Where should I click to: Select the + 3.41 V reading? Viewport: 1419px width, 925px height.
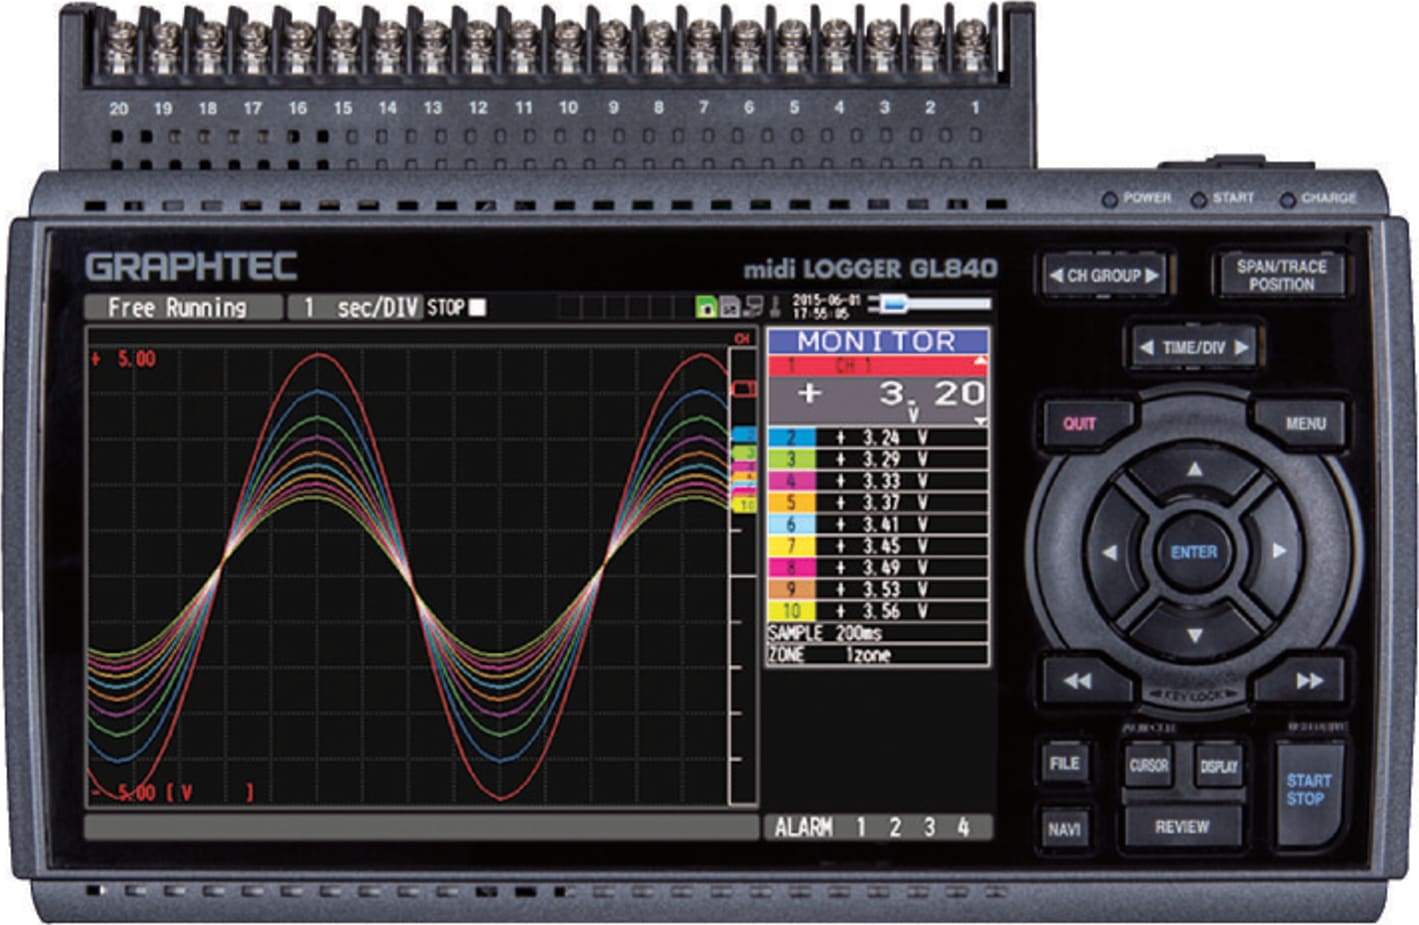(x=882, y=524)
